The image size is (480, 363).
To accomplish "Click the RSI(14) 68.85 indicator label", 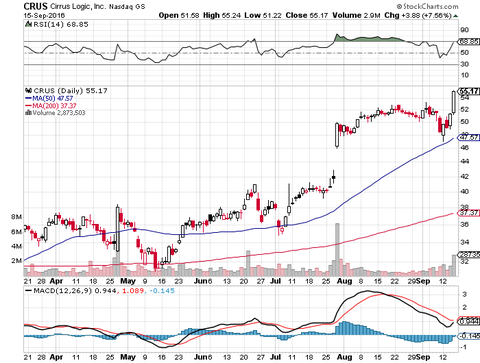I will 60,24.
